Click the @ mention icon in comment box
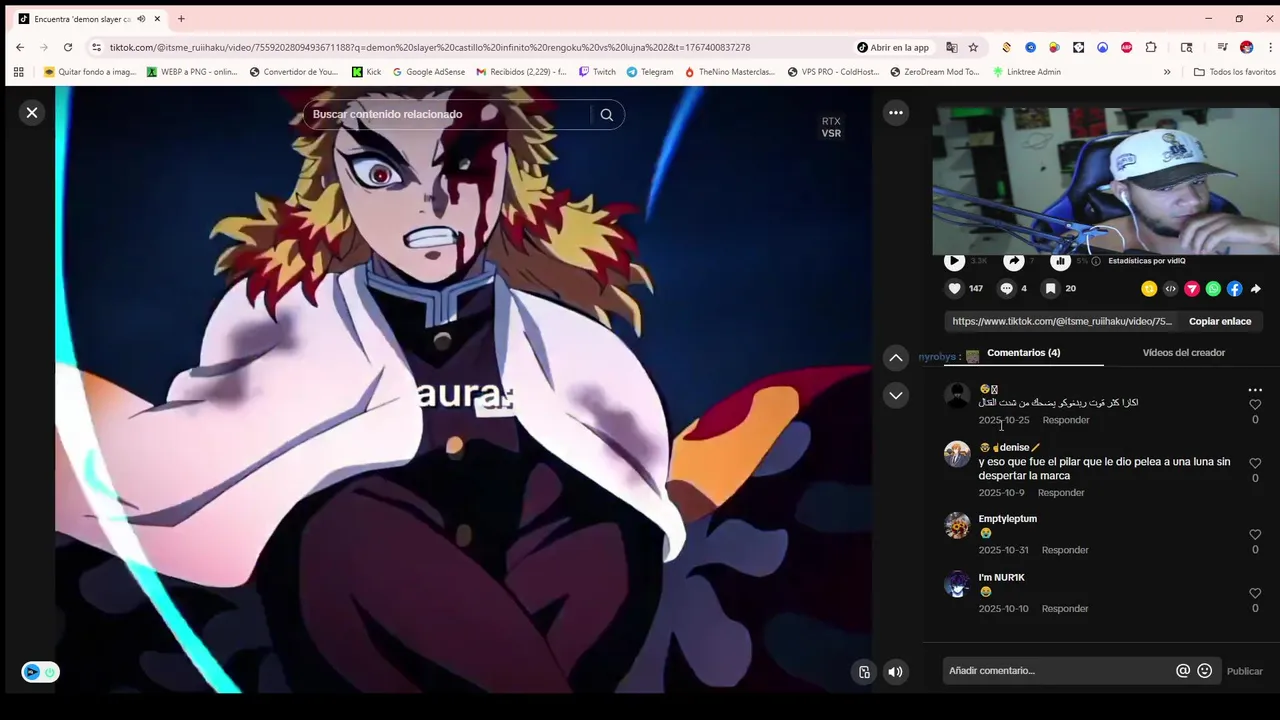The width and height of the screenshot is (1280, 720). [1183, 671]
